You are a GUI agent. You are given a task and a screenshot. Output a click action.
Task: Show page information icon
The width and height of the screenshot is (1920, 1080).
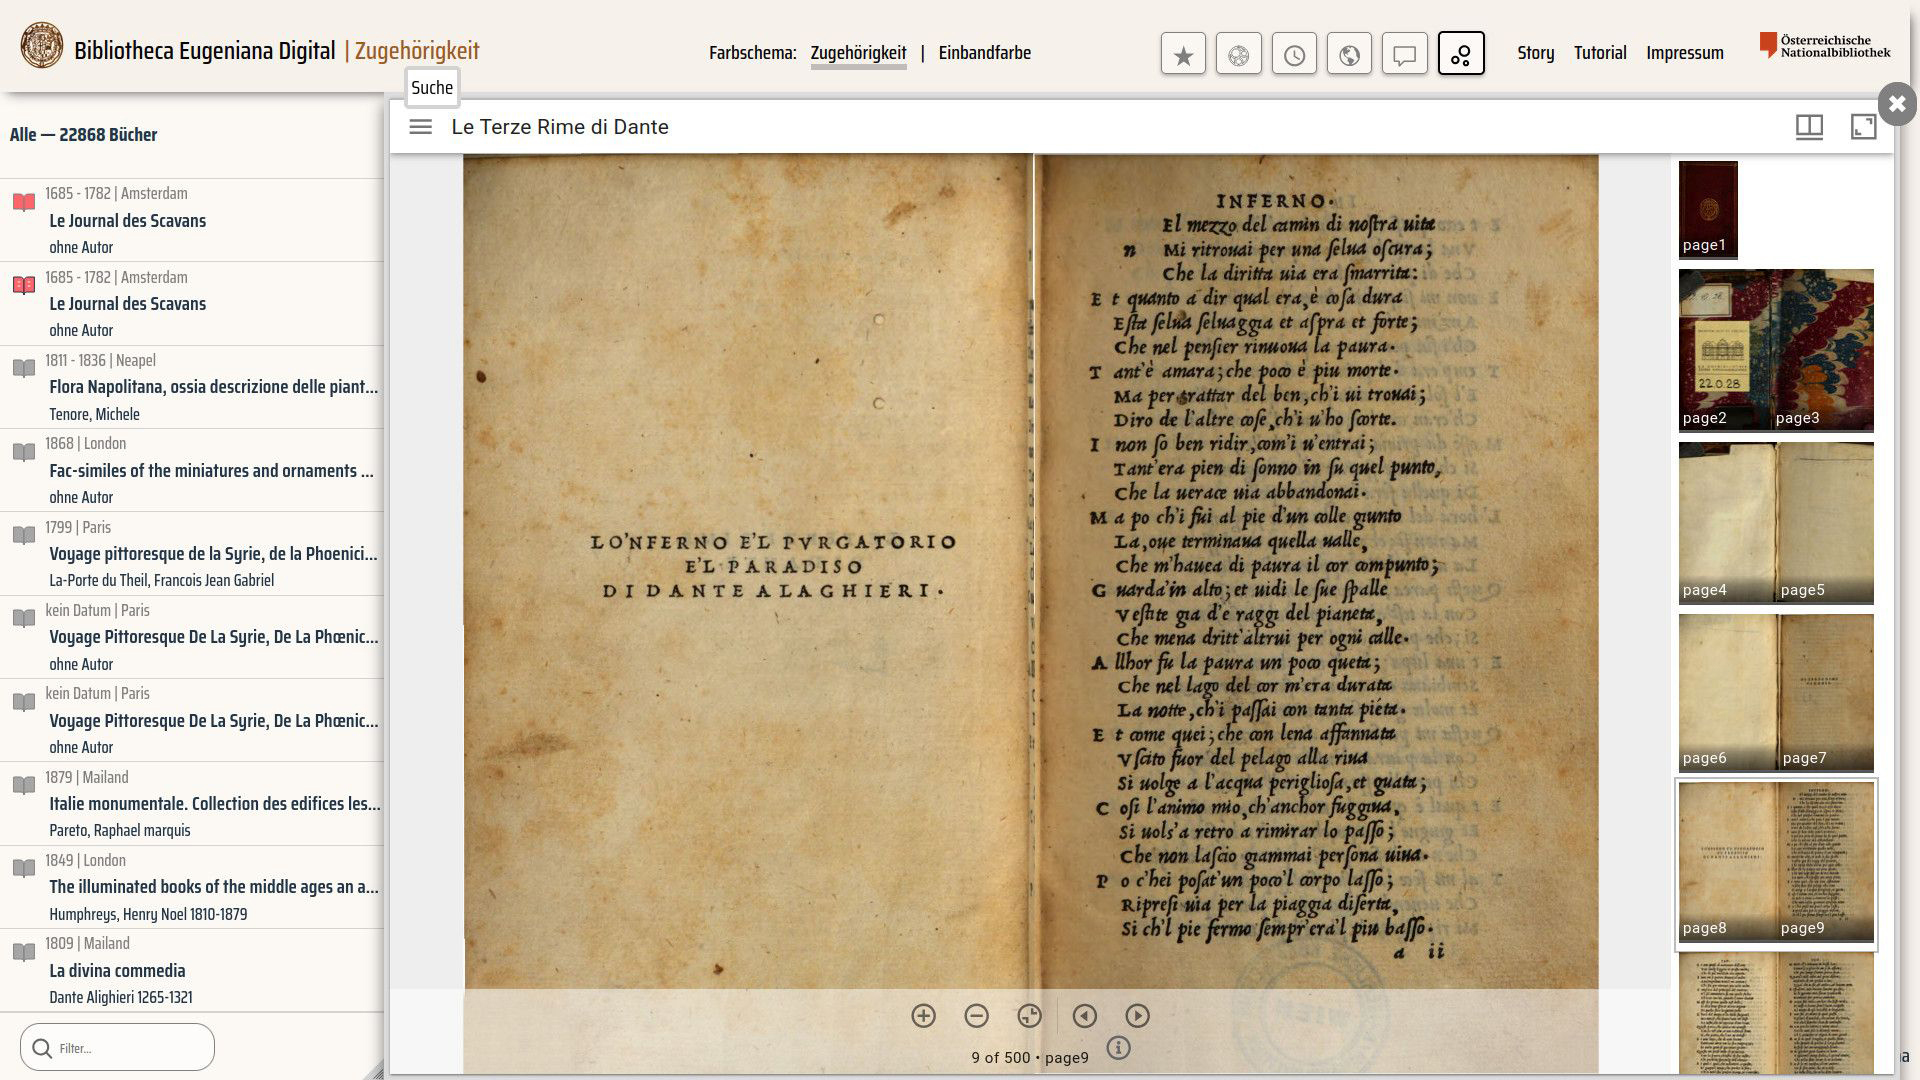point(1118,1048)
